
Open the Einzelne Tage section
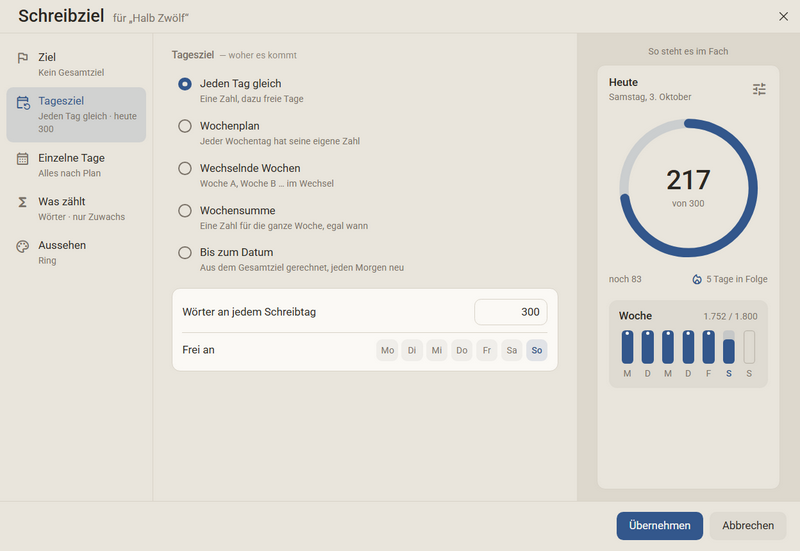tap(76, 165)
